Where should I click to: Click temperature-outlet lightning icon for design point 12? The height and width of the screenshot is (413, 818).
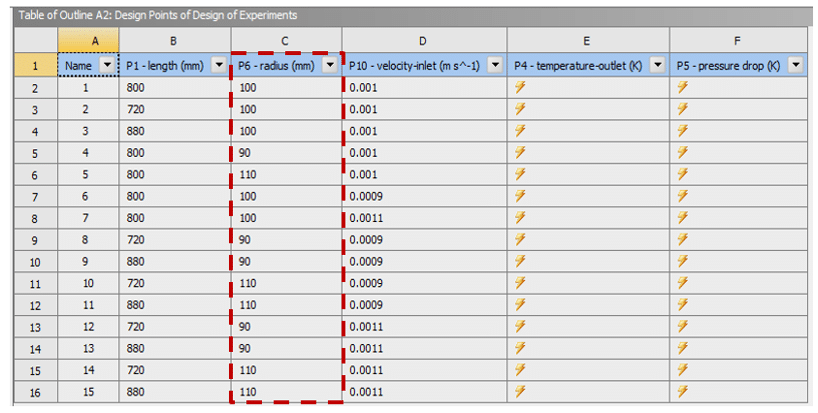tap(520, 326)
